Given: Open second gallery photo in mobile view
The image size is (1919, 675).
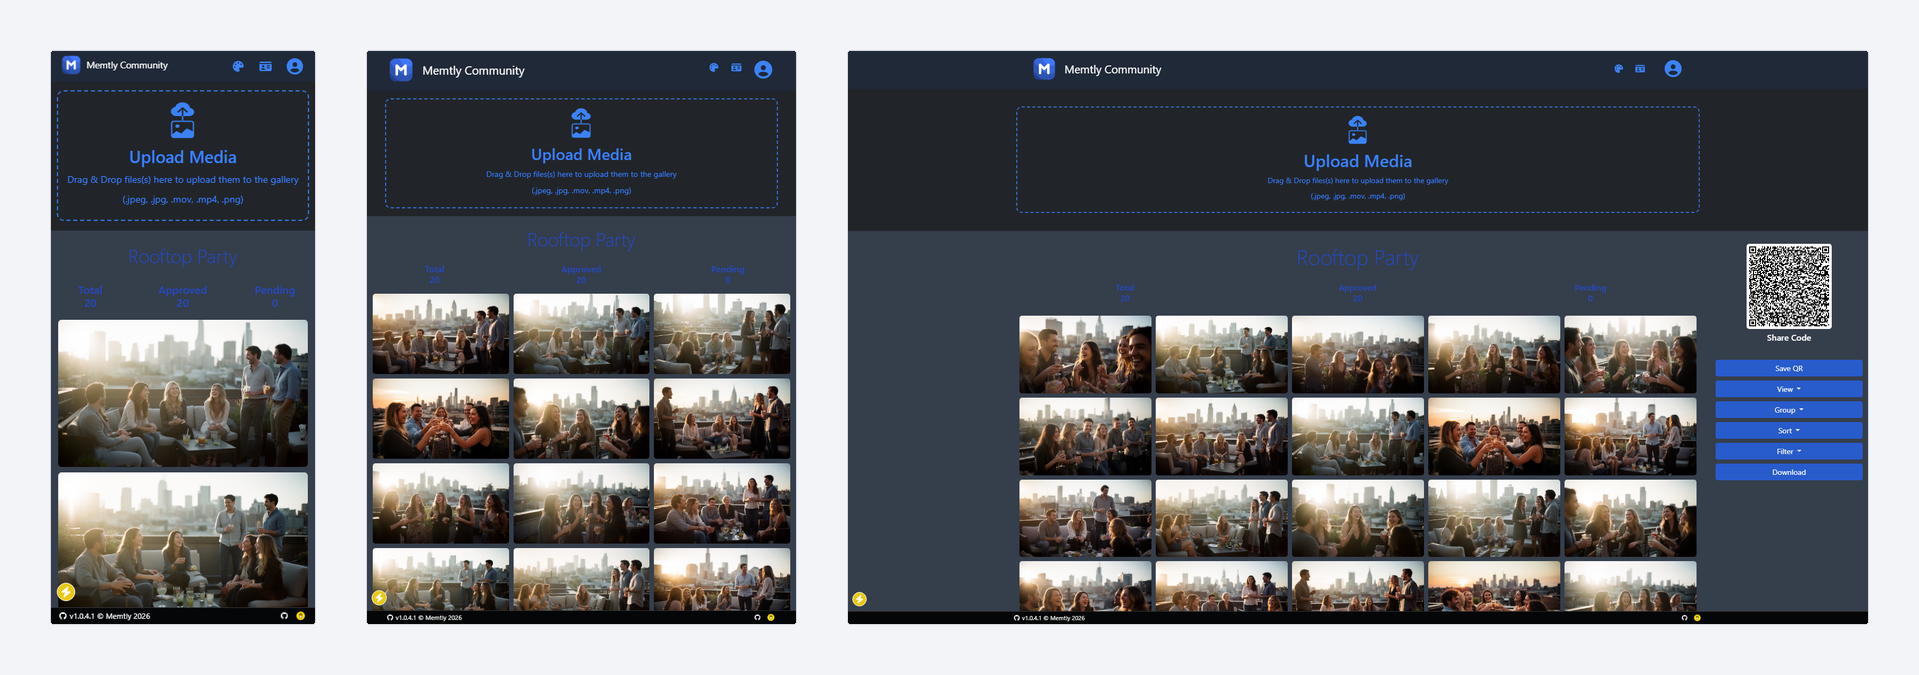Looking at the screenshot, I should pos(183,539).
